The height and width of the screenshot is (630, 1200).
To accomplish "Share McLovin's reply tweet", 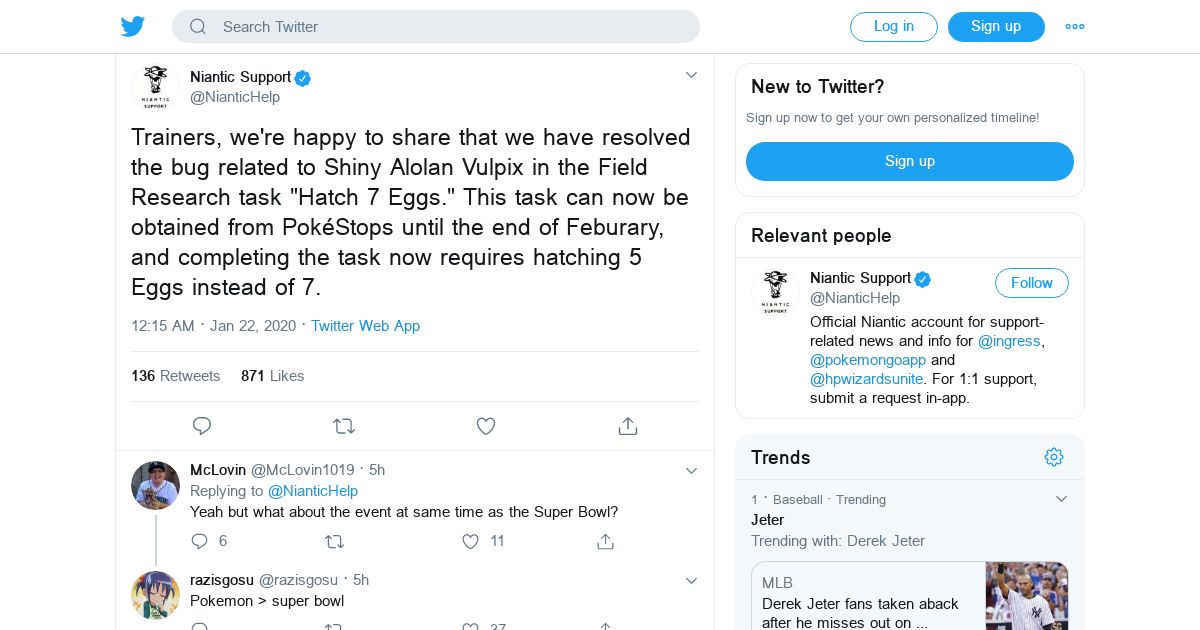I will click(x=605, y=541).
